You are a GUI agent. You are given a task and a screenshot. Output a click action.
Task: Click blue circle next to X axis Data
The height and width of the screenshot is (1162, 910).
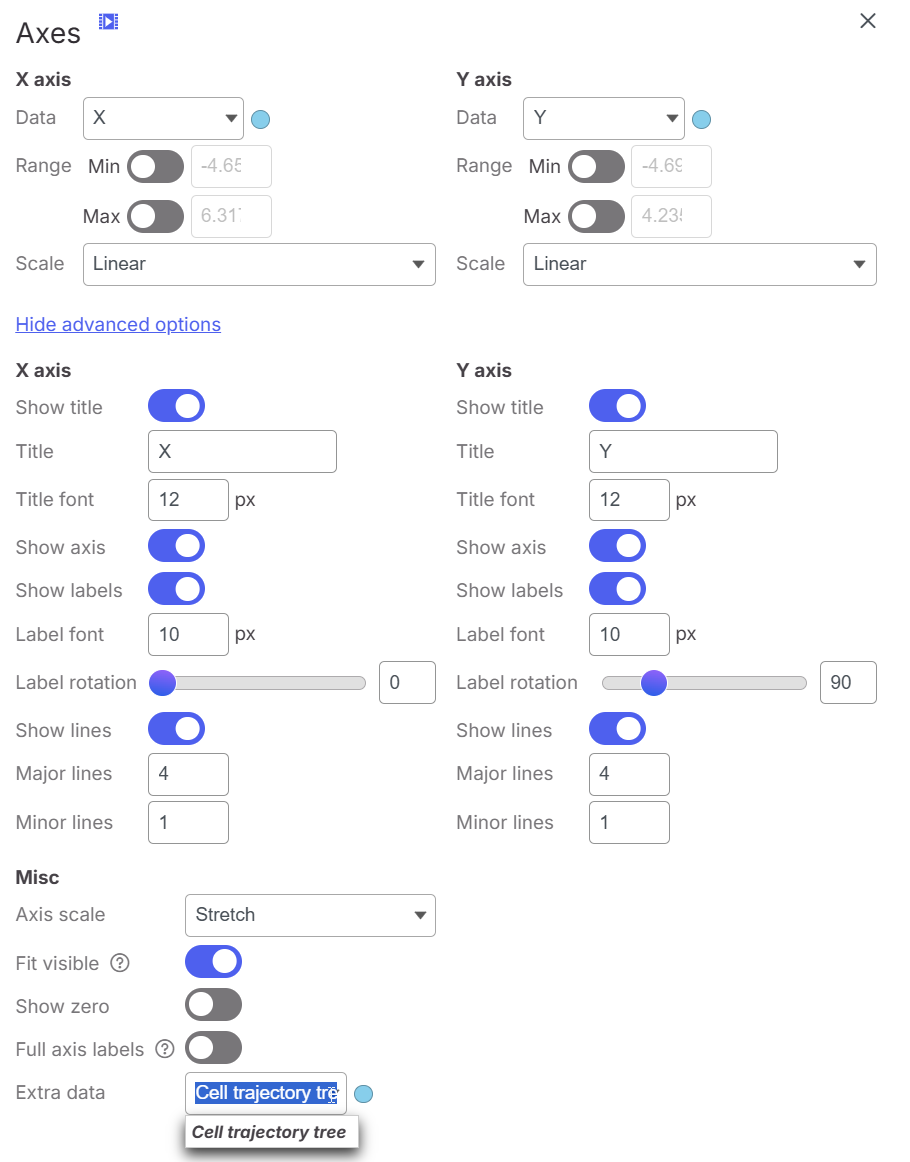point(261,119)
